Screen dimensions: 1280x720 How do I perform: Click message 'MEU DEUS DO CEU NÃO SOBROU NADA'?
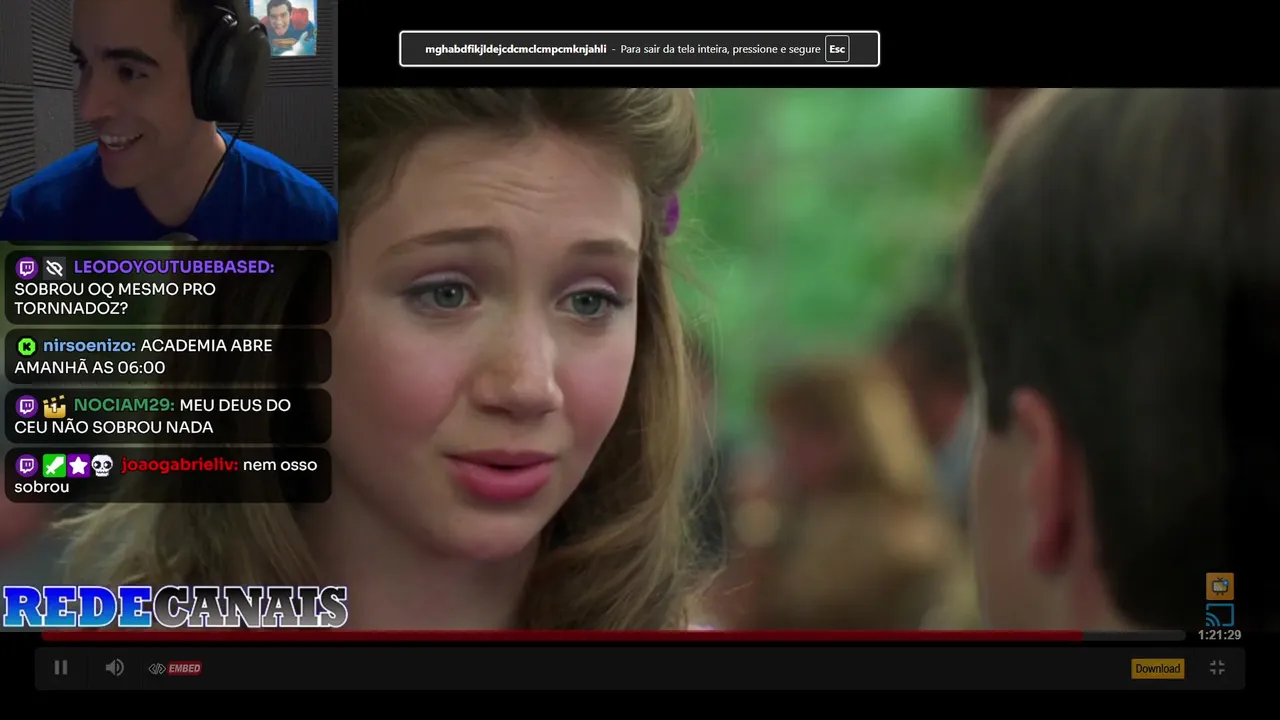pyautogui.click(x=152, y=416)
